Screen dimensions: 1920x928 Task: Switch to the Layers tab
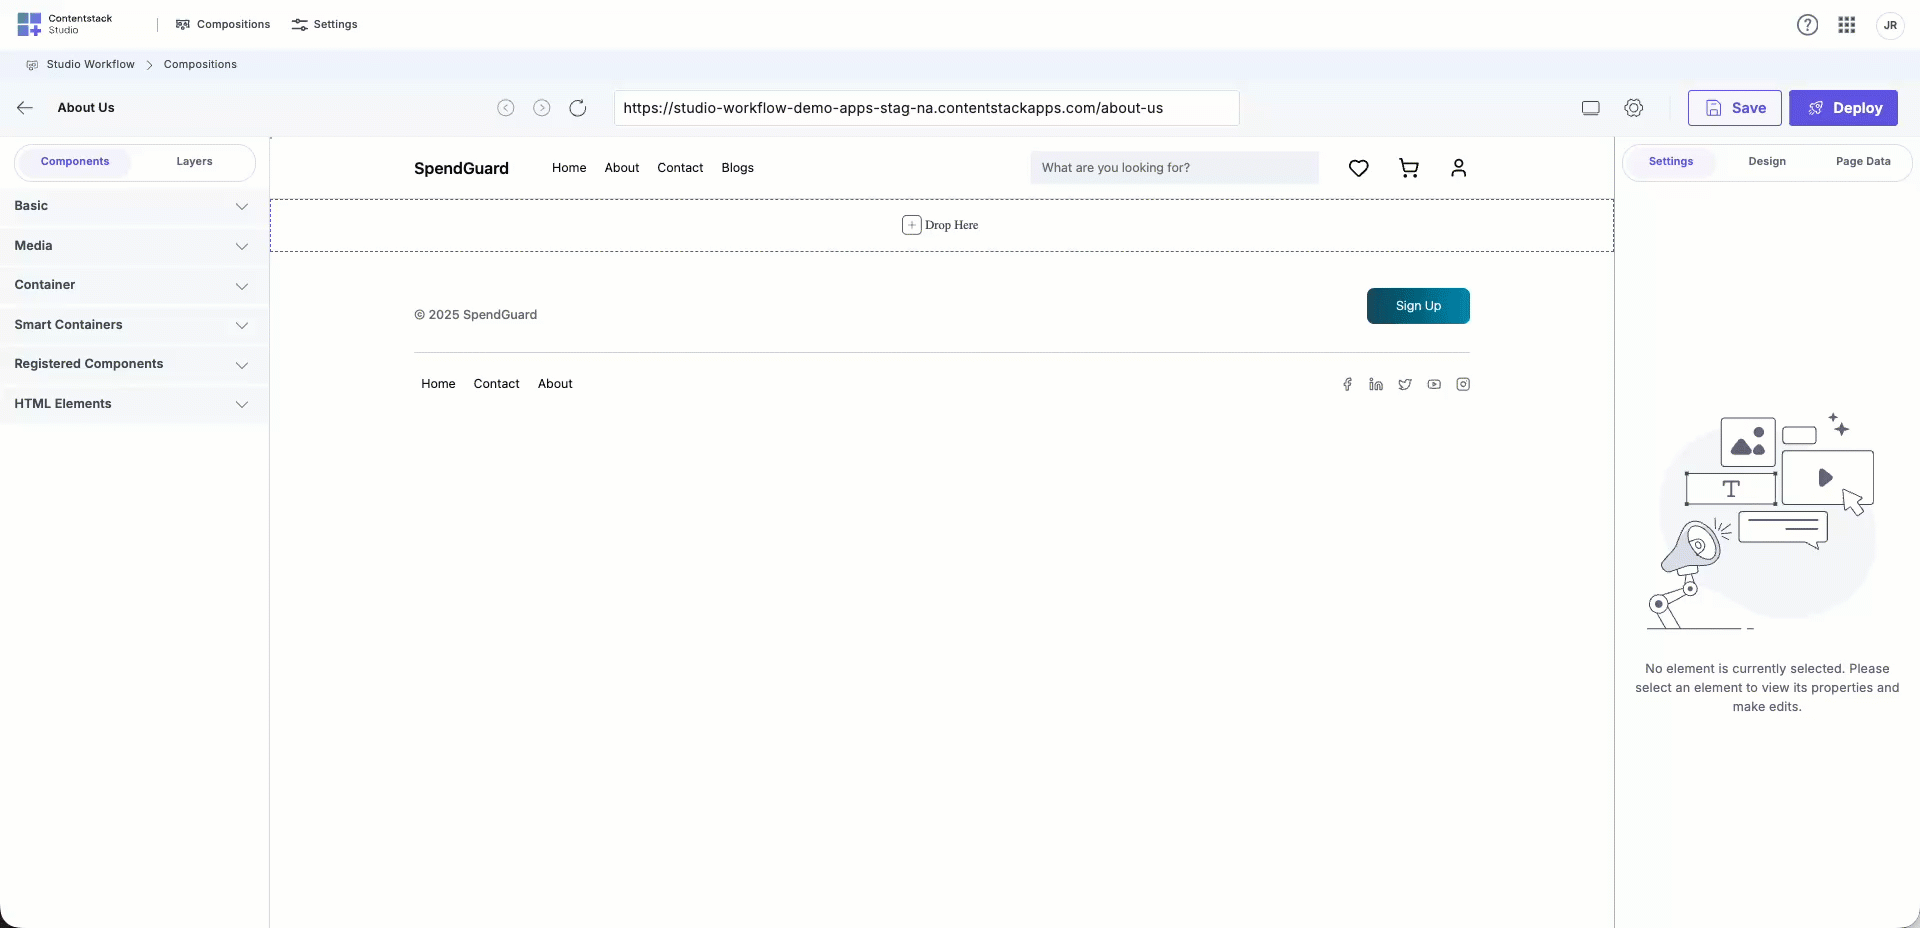[x=194, y=162]
